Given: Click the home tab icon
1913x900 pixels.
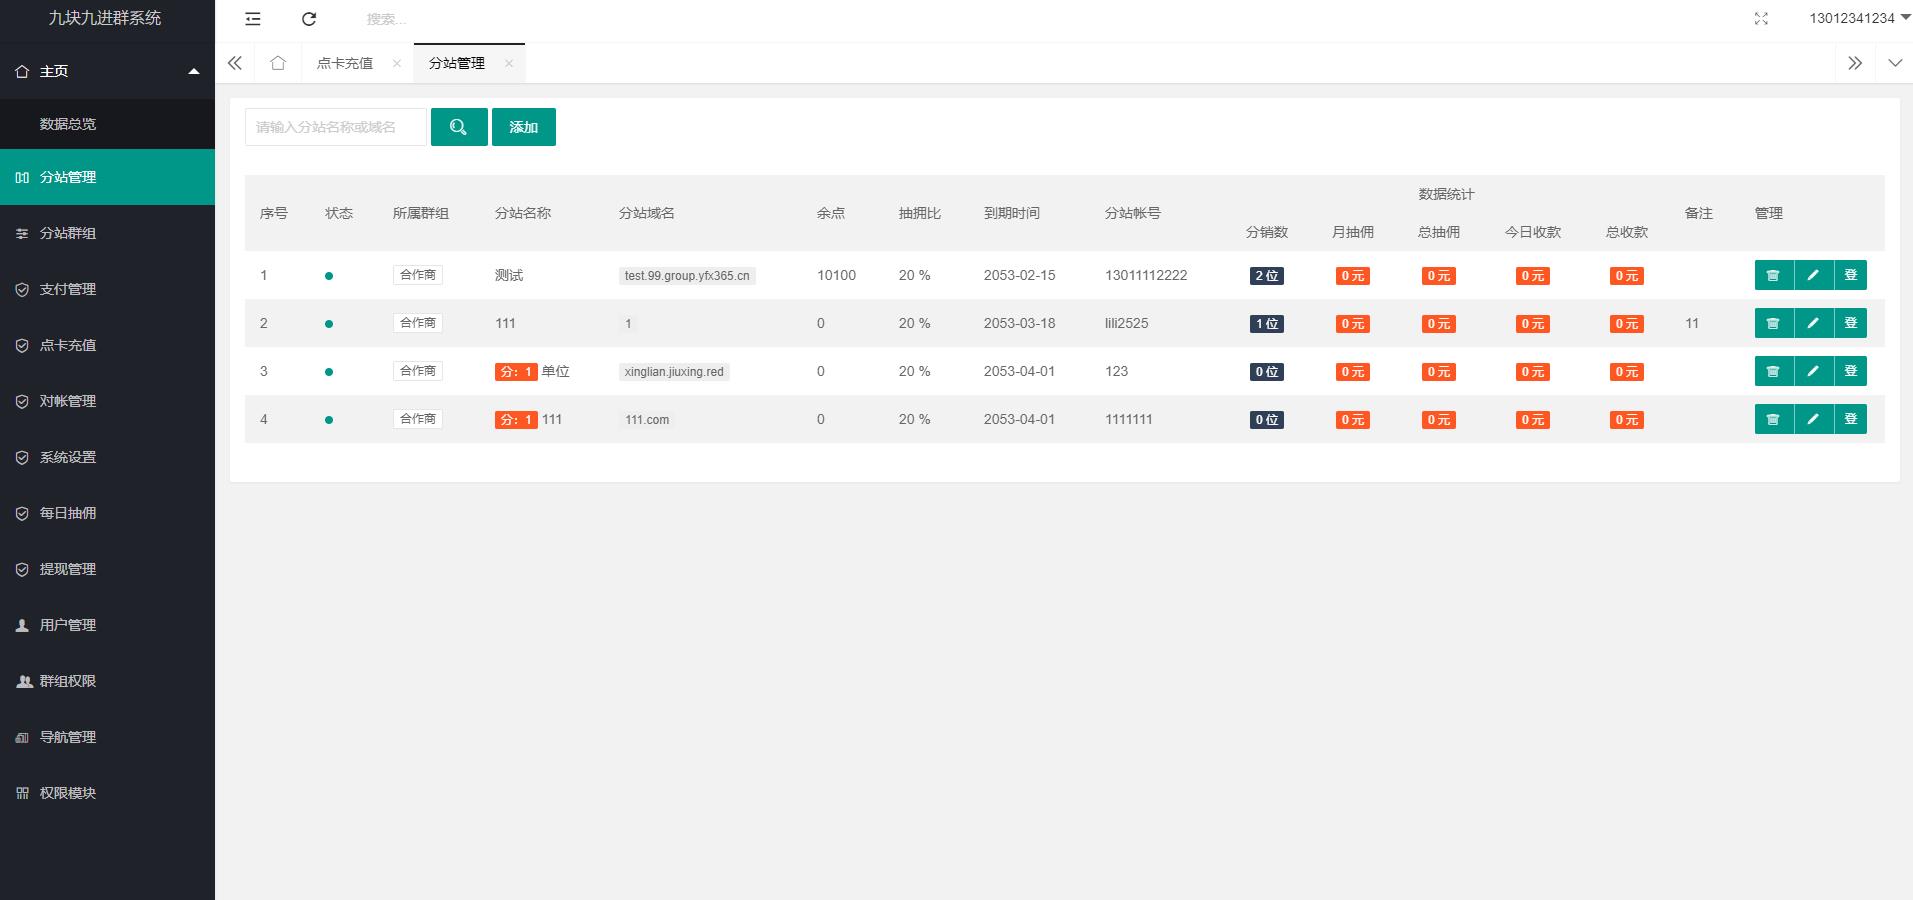Looking at the screenshot, I should click(278, 63).
